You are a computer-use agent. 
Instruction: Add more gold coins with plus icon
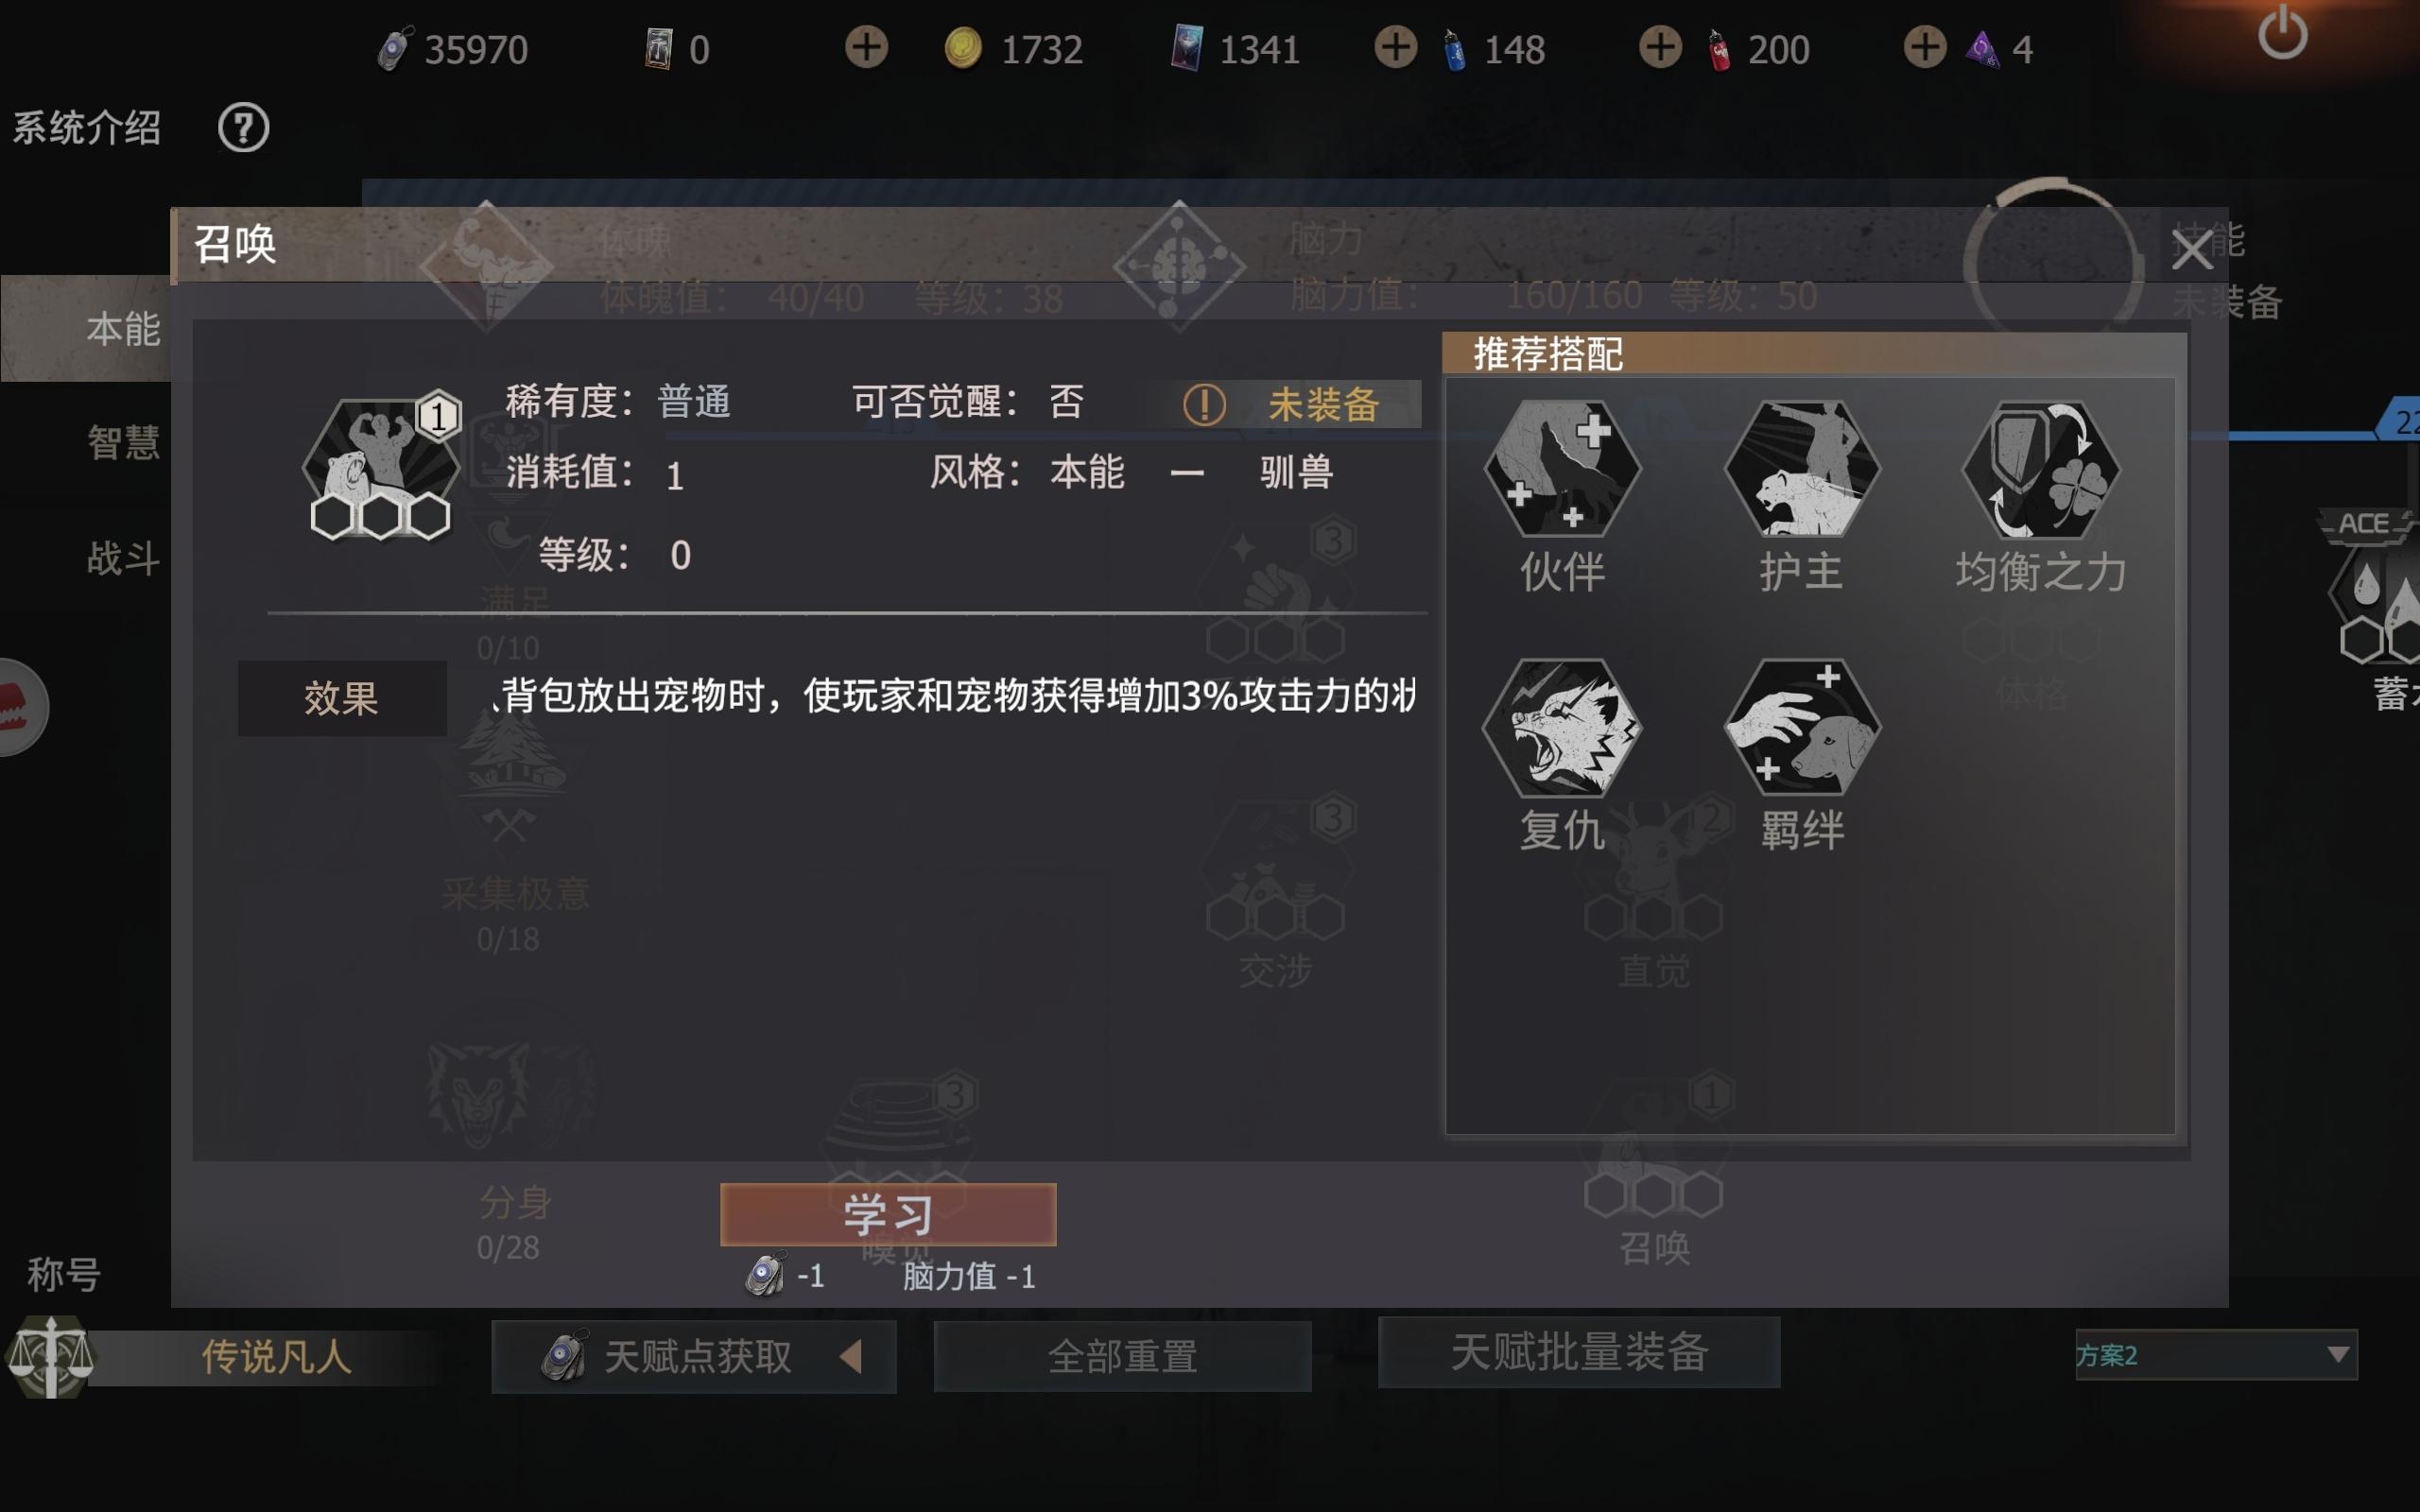[866, 47]
